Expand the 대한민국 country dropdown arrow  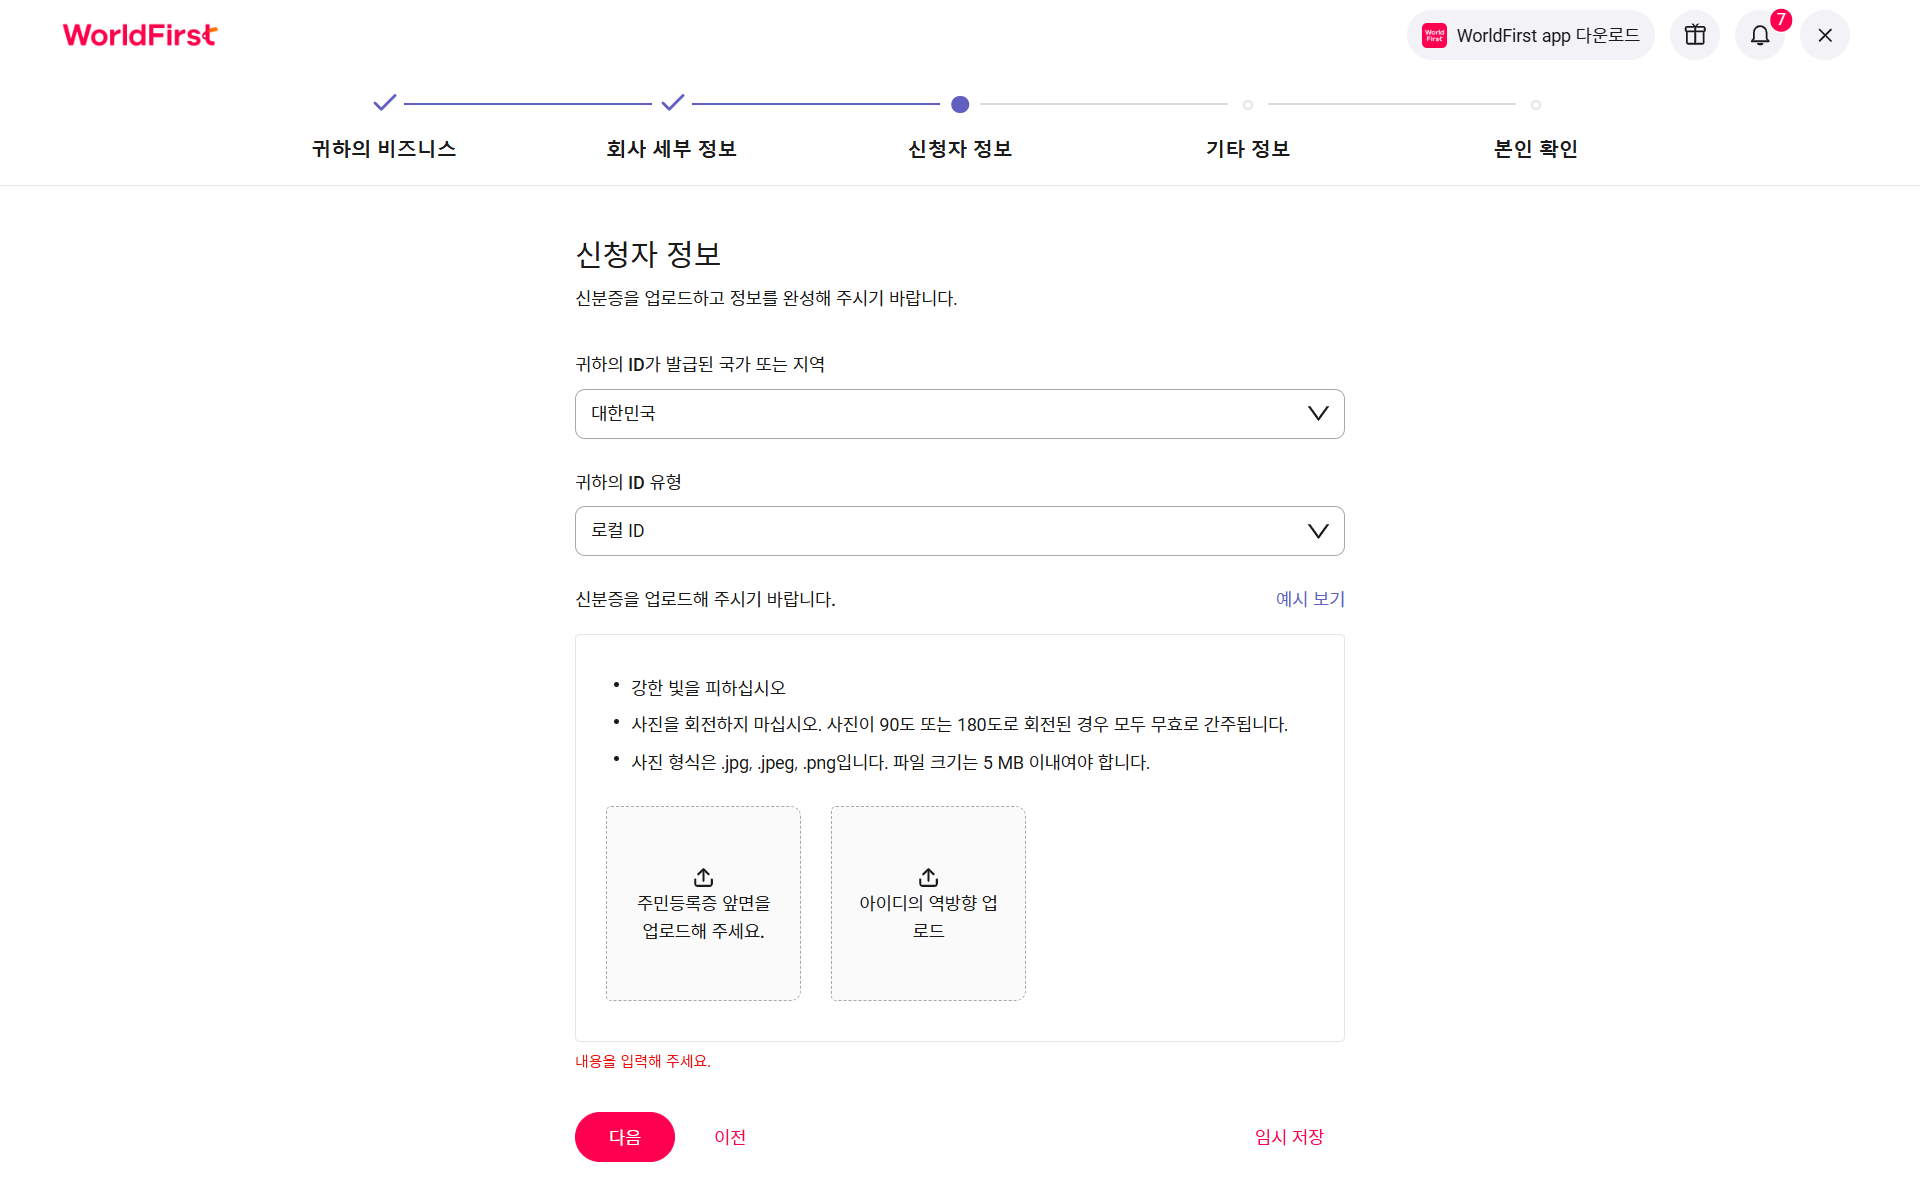point(1318,414)
